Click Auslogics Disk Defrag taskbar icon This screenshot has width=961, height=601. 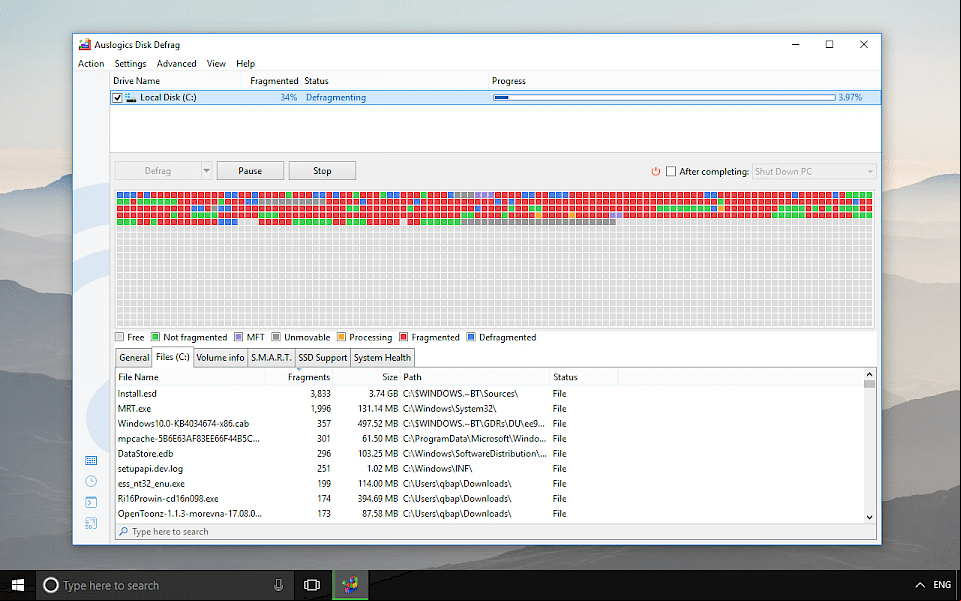pos(351,585)
